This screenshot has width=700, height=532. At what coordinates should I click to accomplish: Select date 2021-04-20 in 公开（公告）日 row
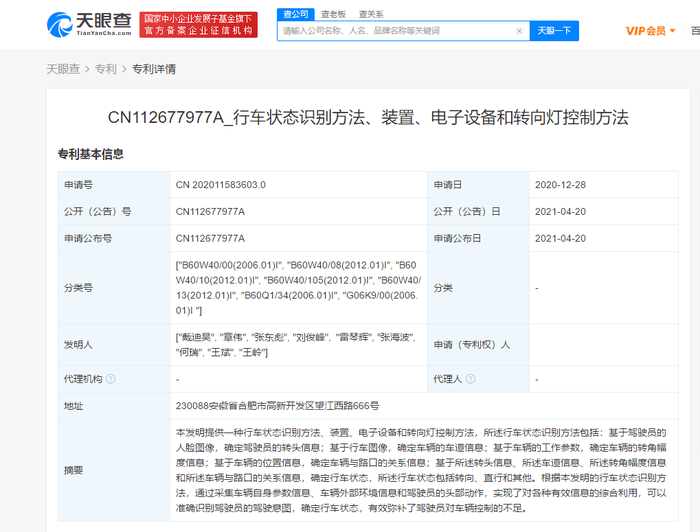pyautogui.click(x=560, y=212)
